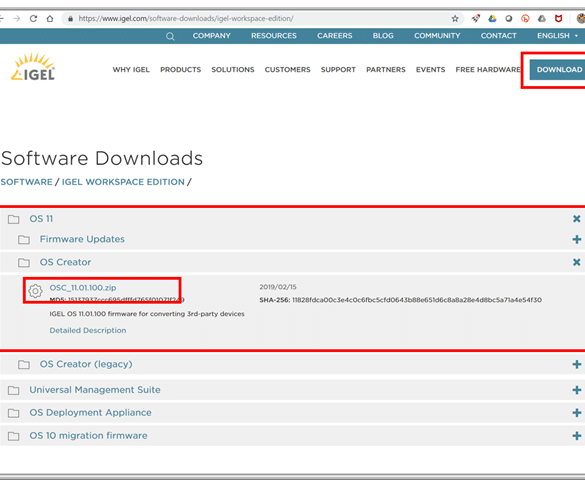
Task: Open the ENGLISH language dropdown
Action: point(557,36)
